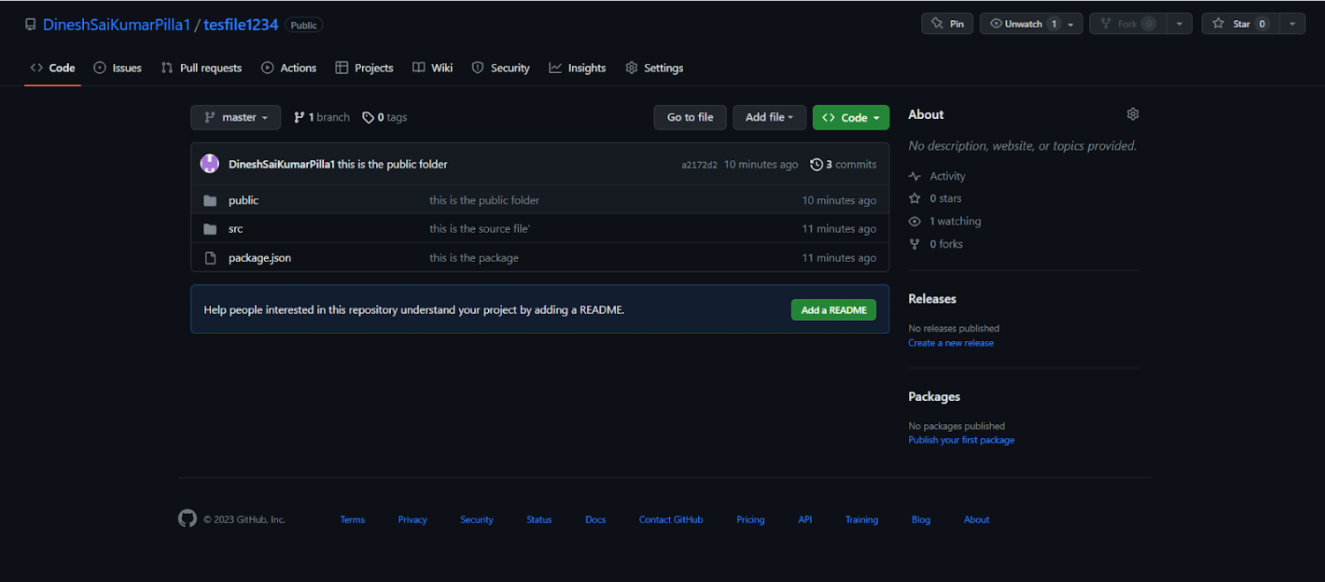Screen dimensions: 1325x582
Task: Open the Projects tab
Action: [364, 68]
